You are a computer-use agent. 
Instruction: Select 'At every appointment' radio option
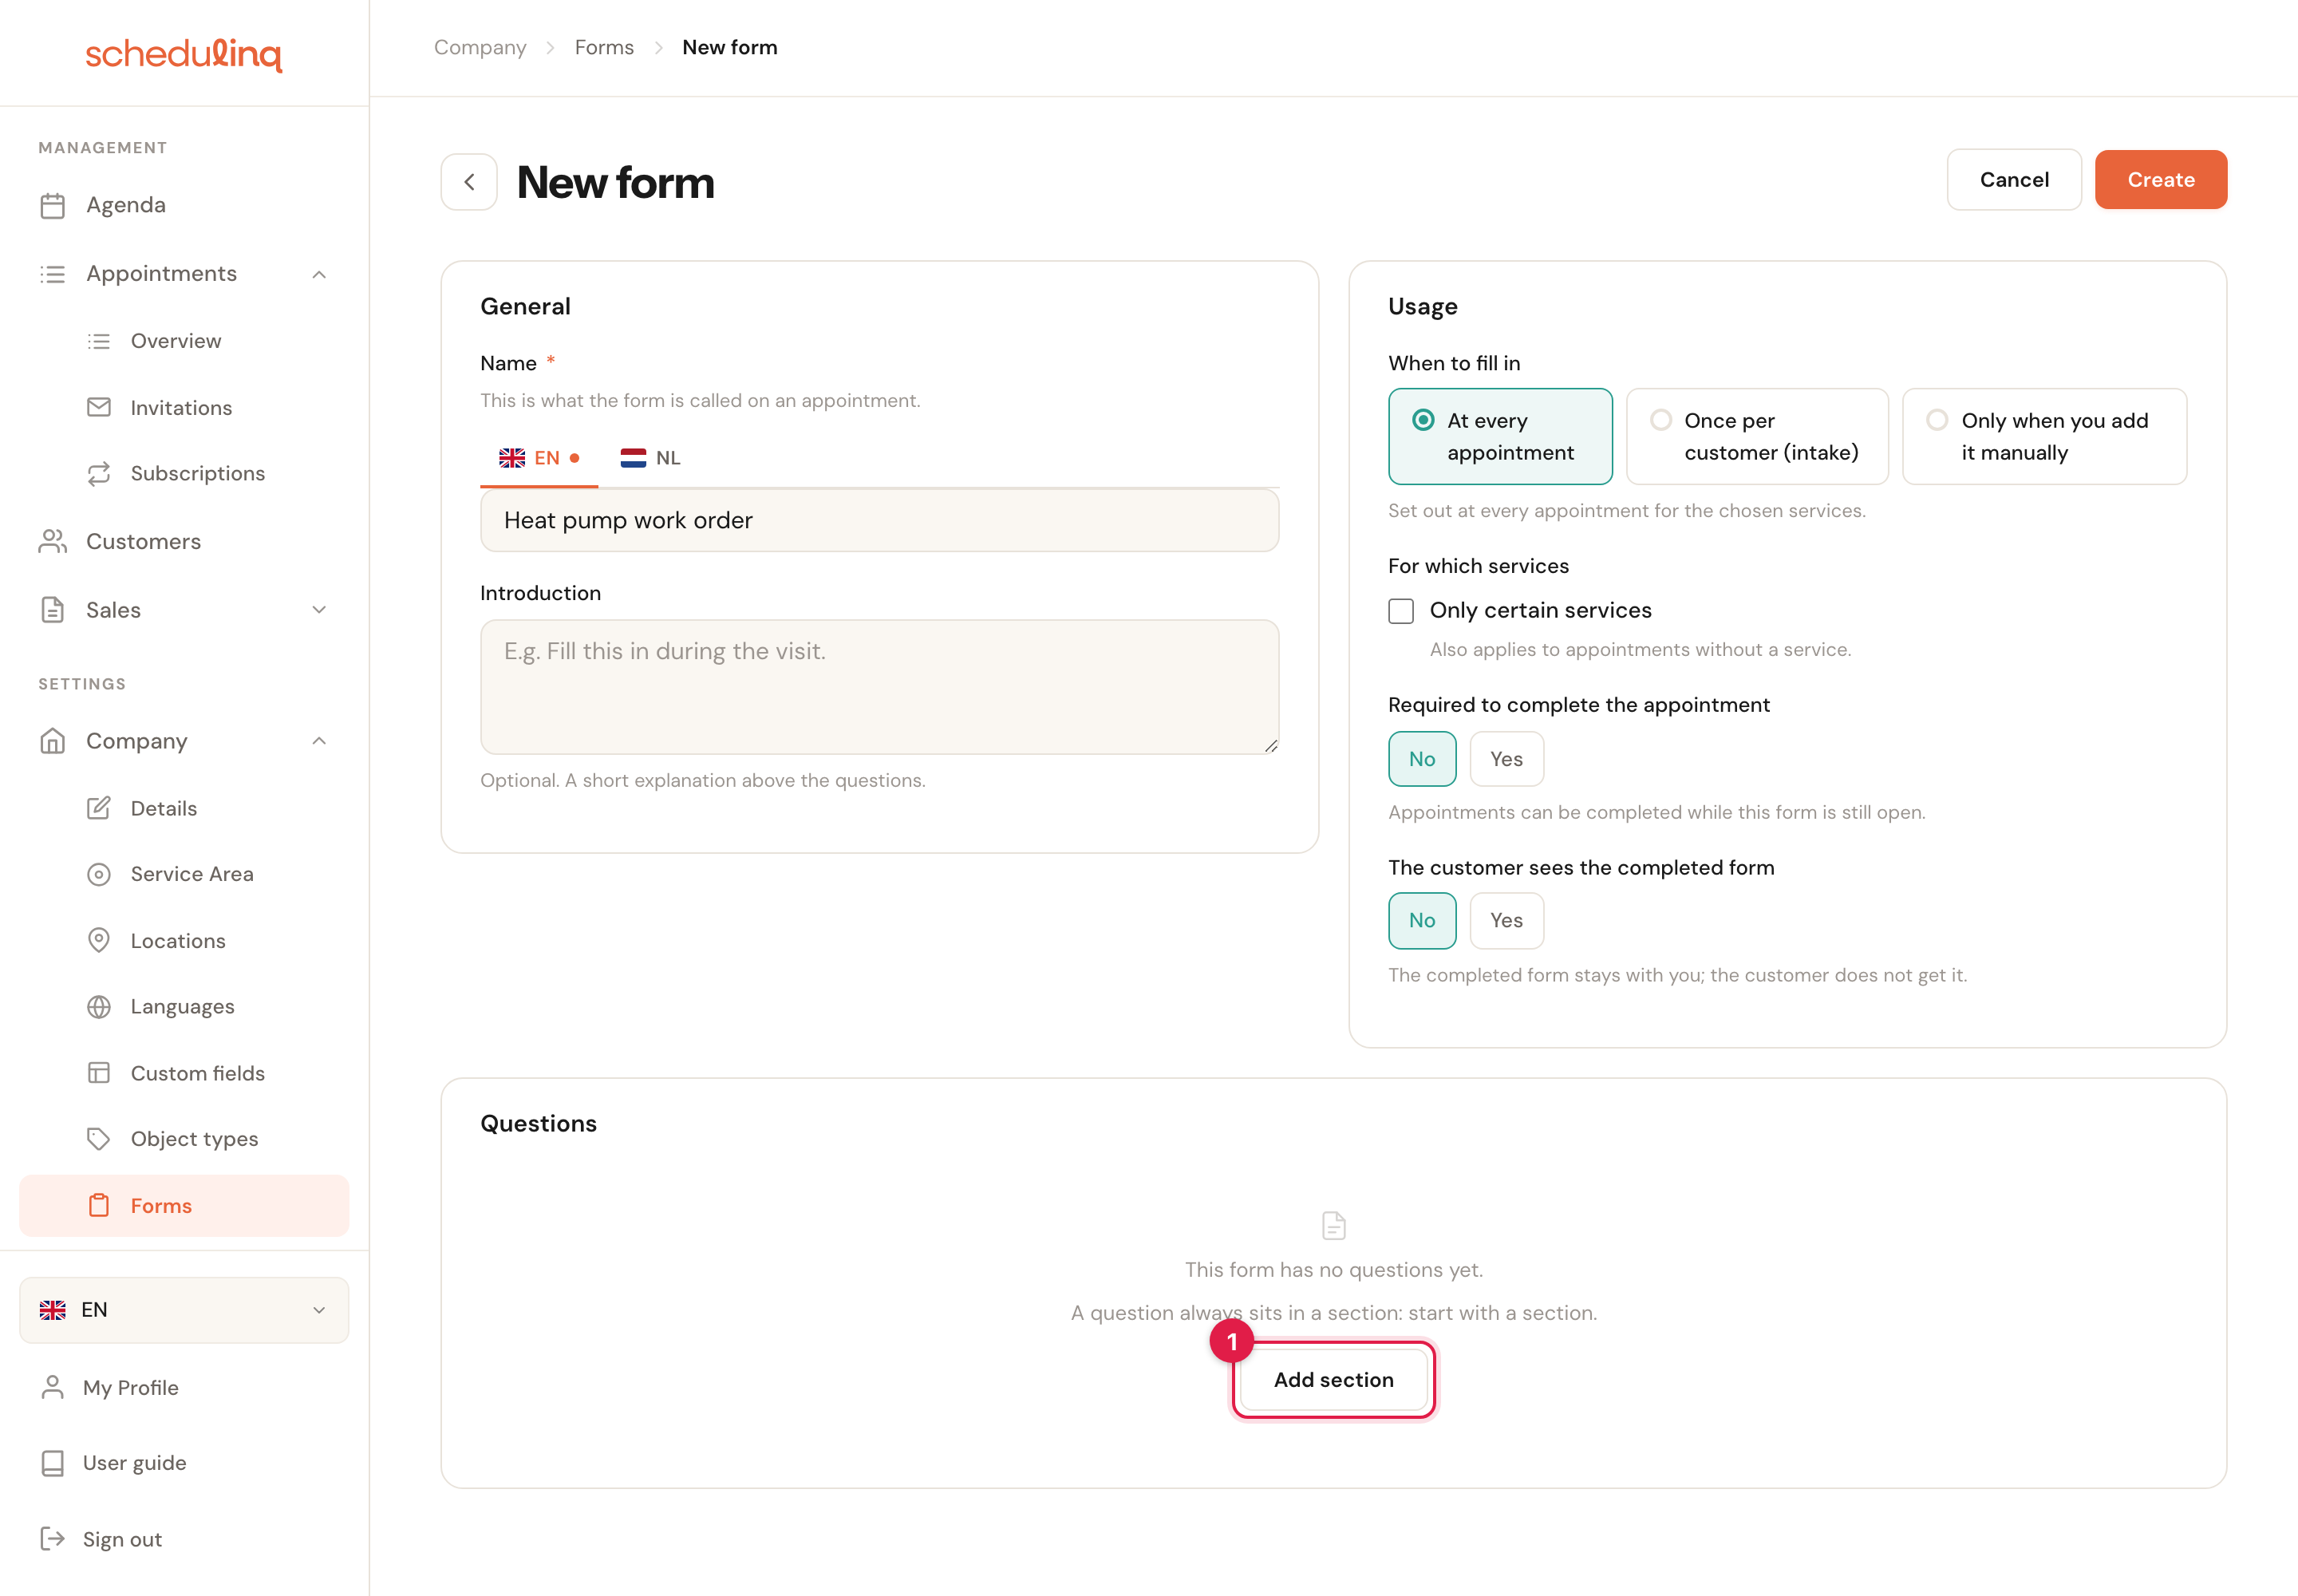click(1500, 436)
